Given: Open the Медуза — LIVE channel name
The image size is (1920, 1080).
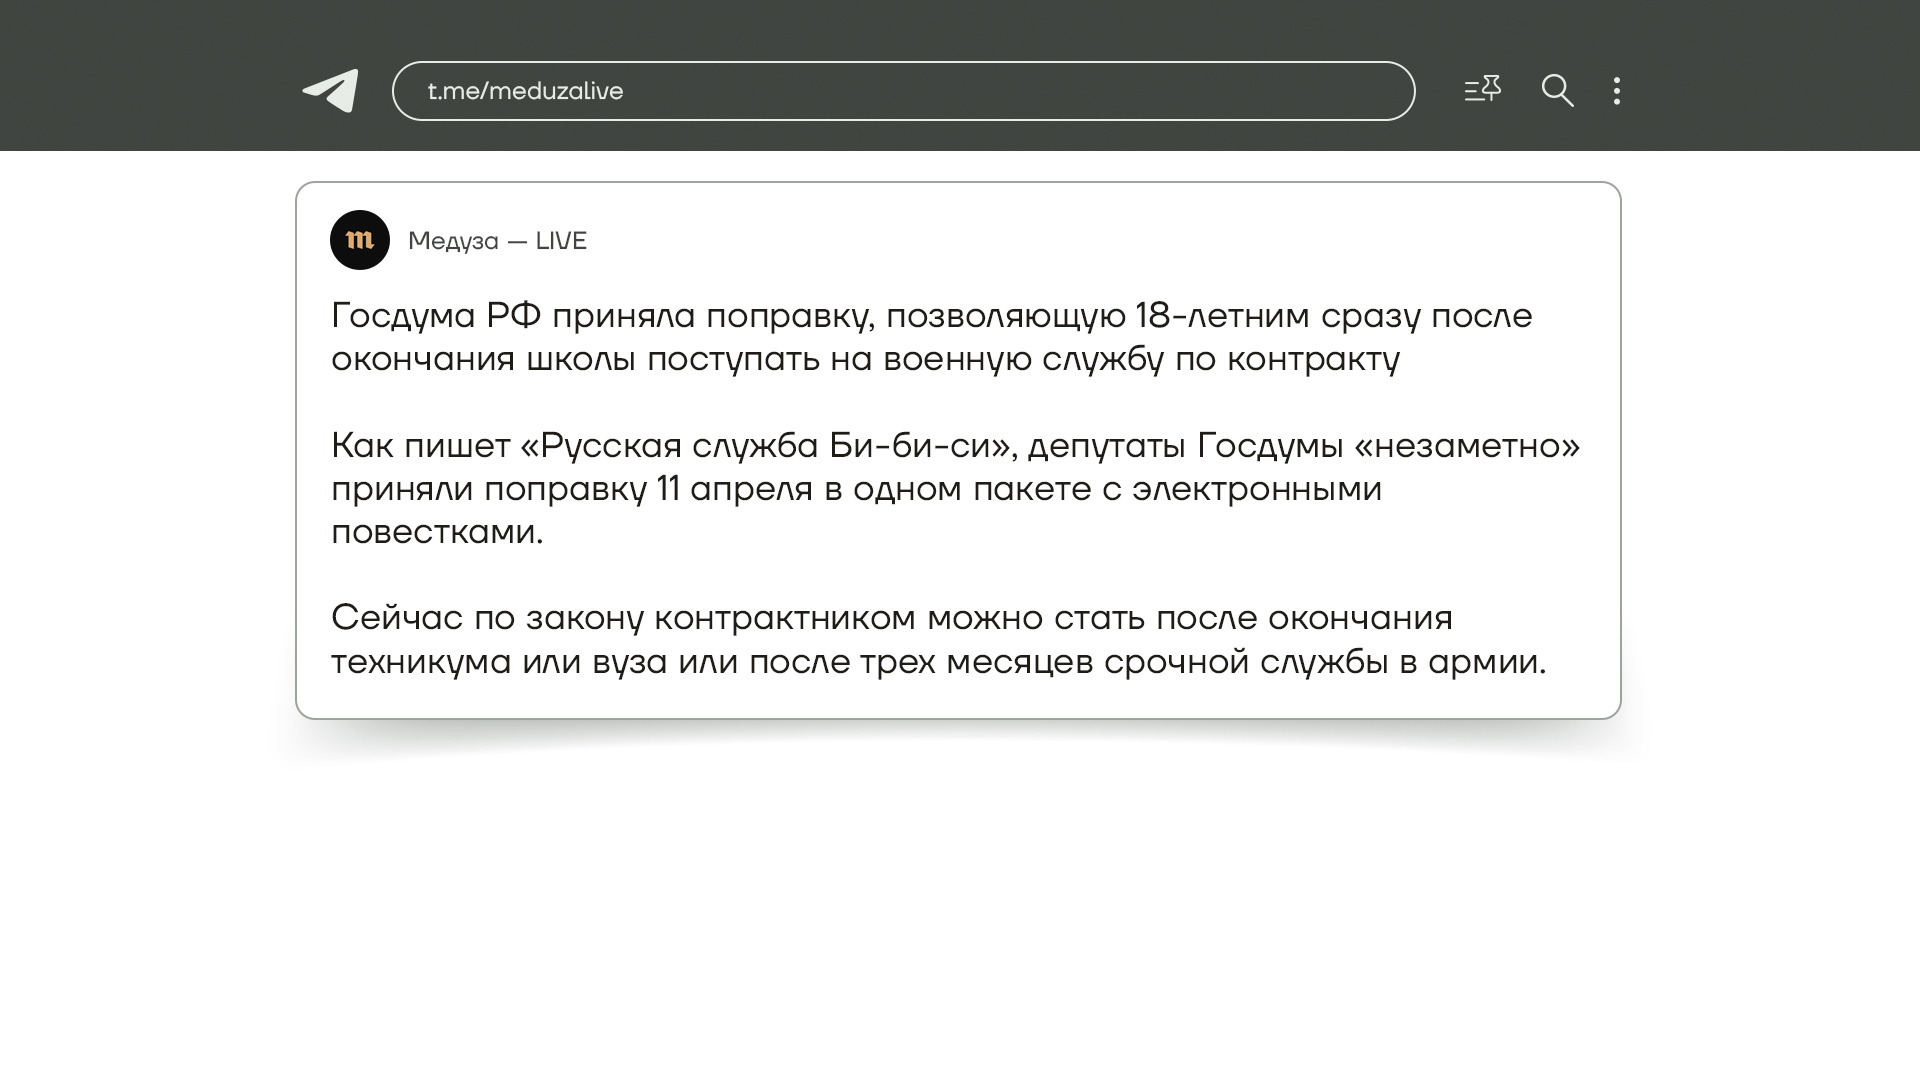Looking at the screenshot, I should click(497, 241).
